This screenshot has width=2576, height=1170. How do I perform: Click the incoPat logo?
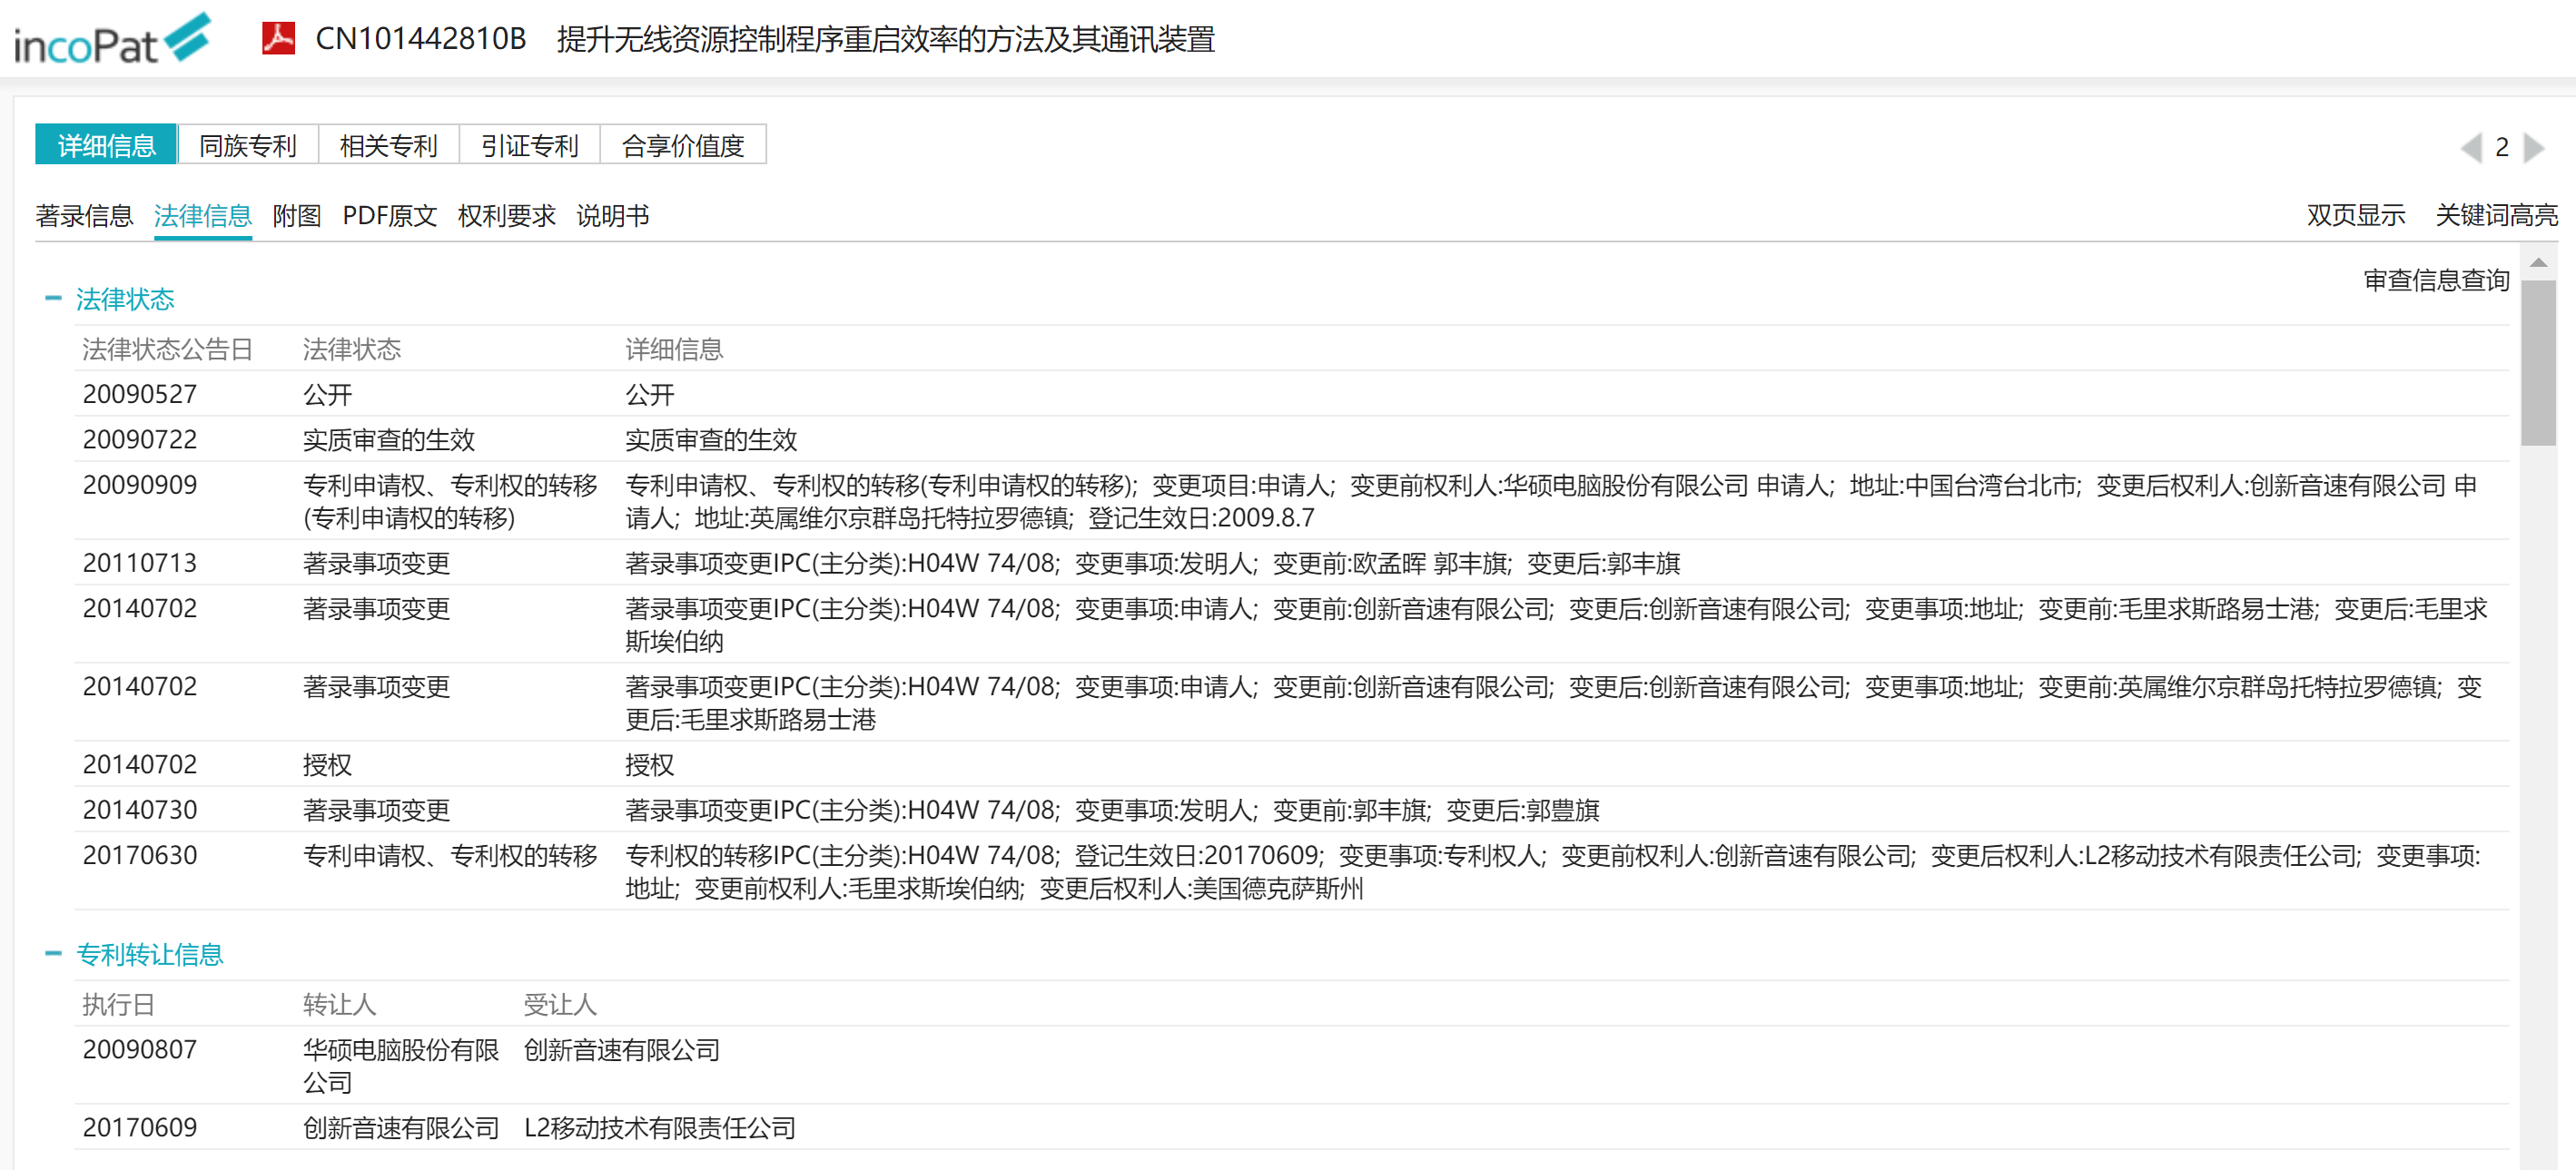[x=112, y=40]
